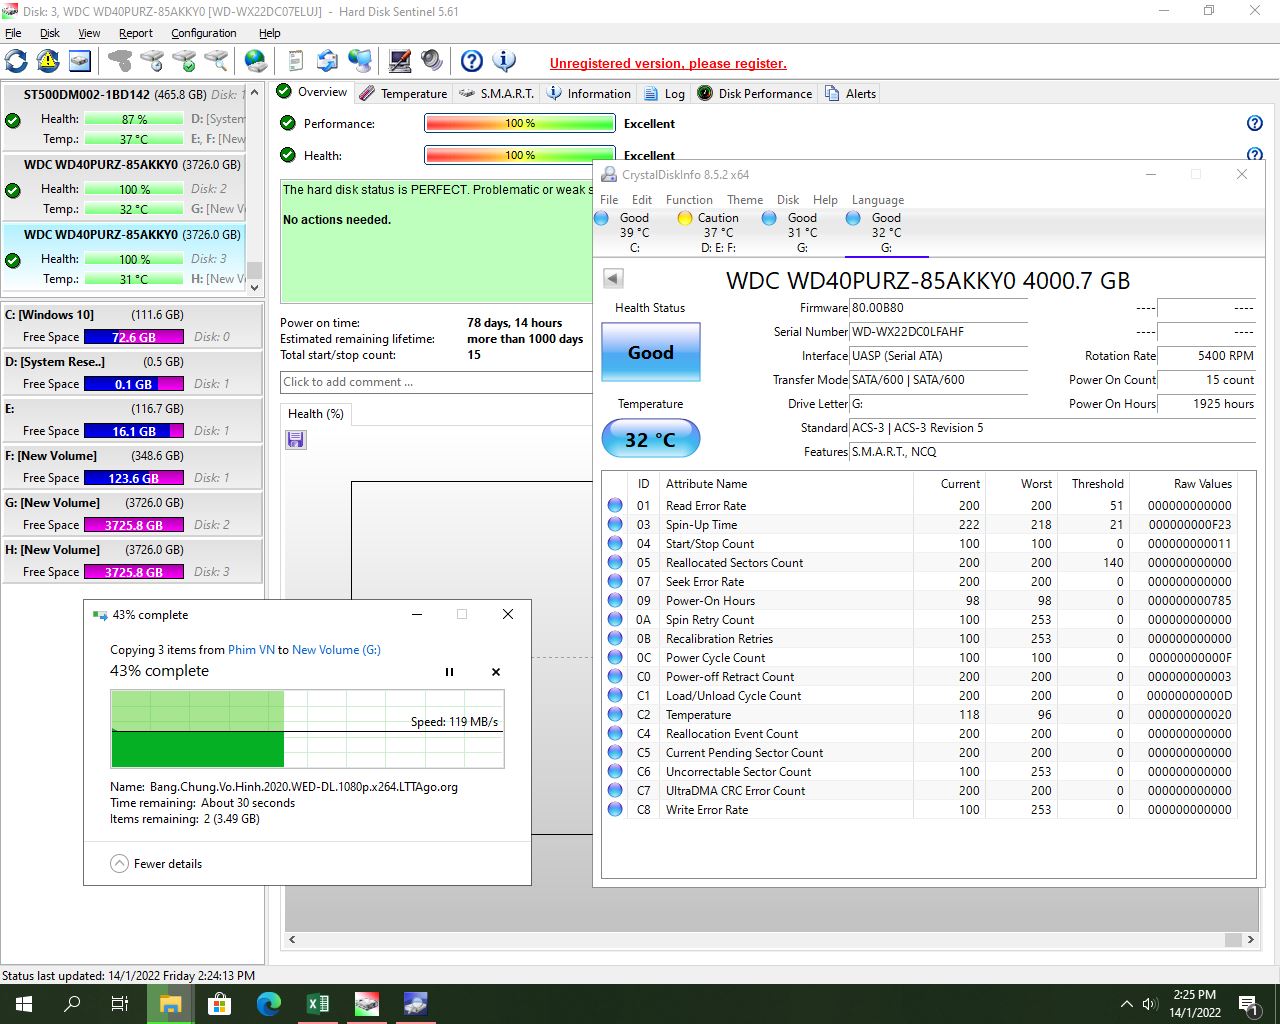Click the disk icon with magnifying glass

tap(216, 61)
